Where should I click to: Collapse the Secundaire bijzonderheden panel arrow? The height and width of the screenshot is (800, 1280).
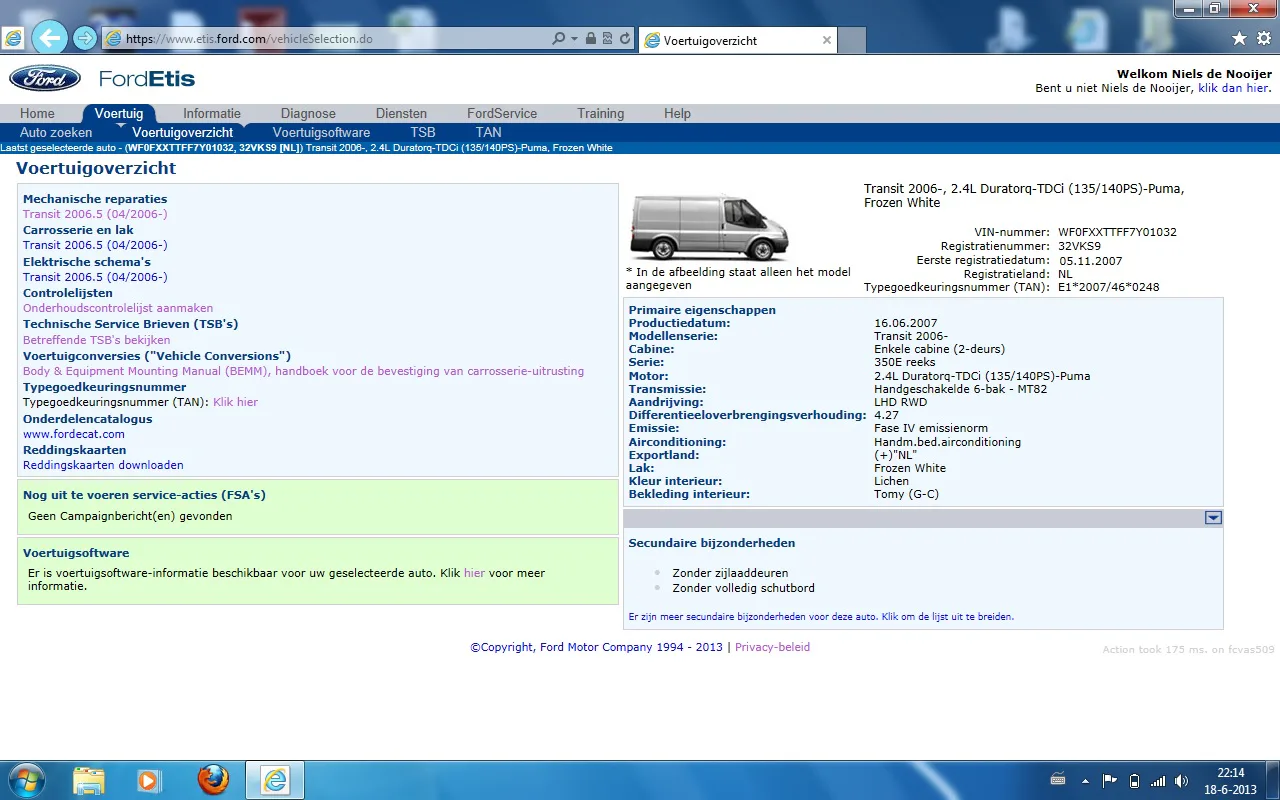click(x=1213, y=518)
